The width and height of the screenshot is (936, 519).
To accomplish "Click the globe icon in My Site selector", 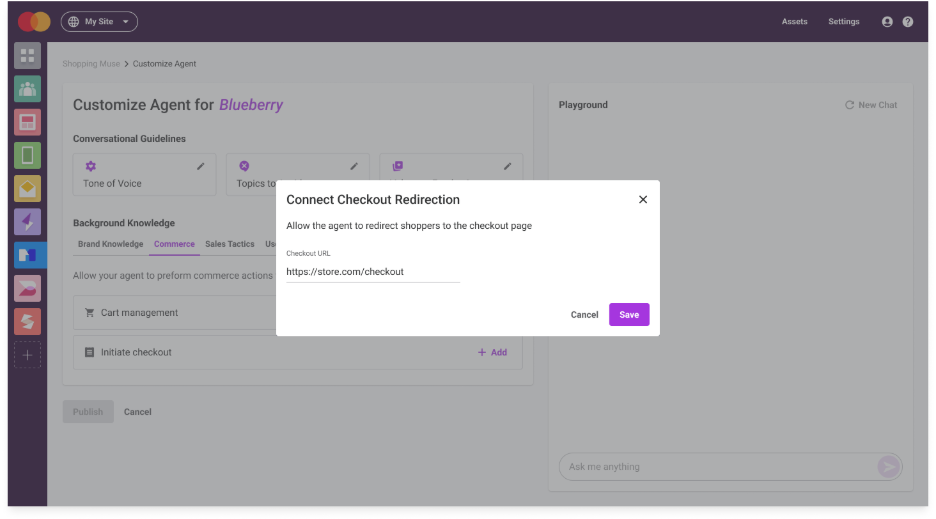I will point(73,22).
